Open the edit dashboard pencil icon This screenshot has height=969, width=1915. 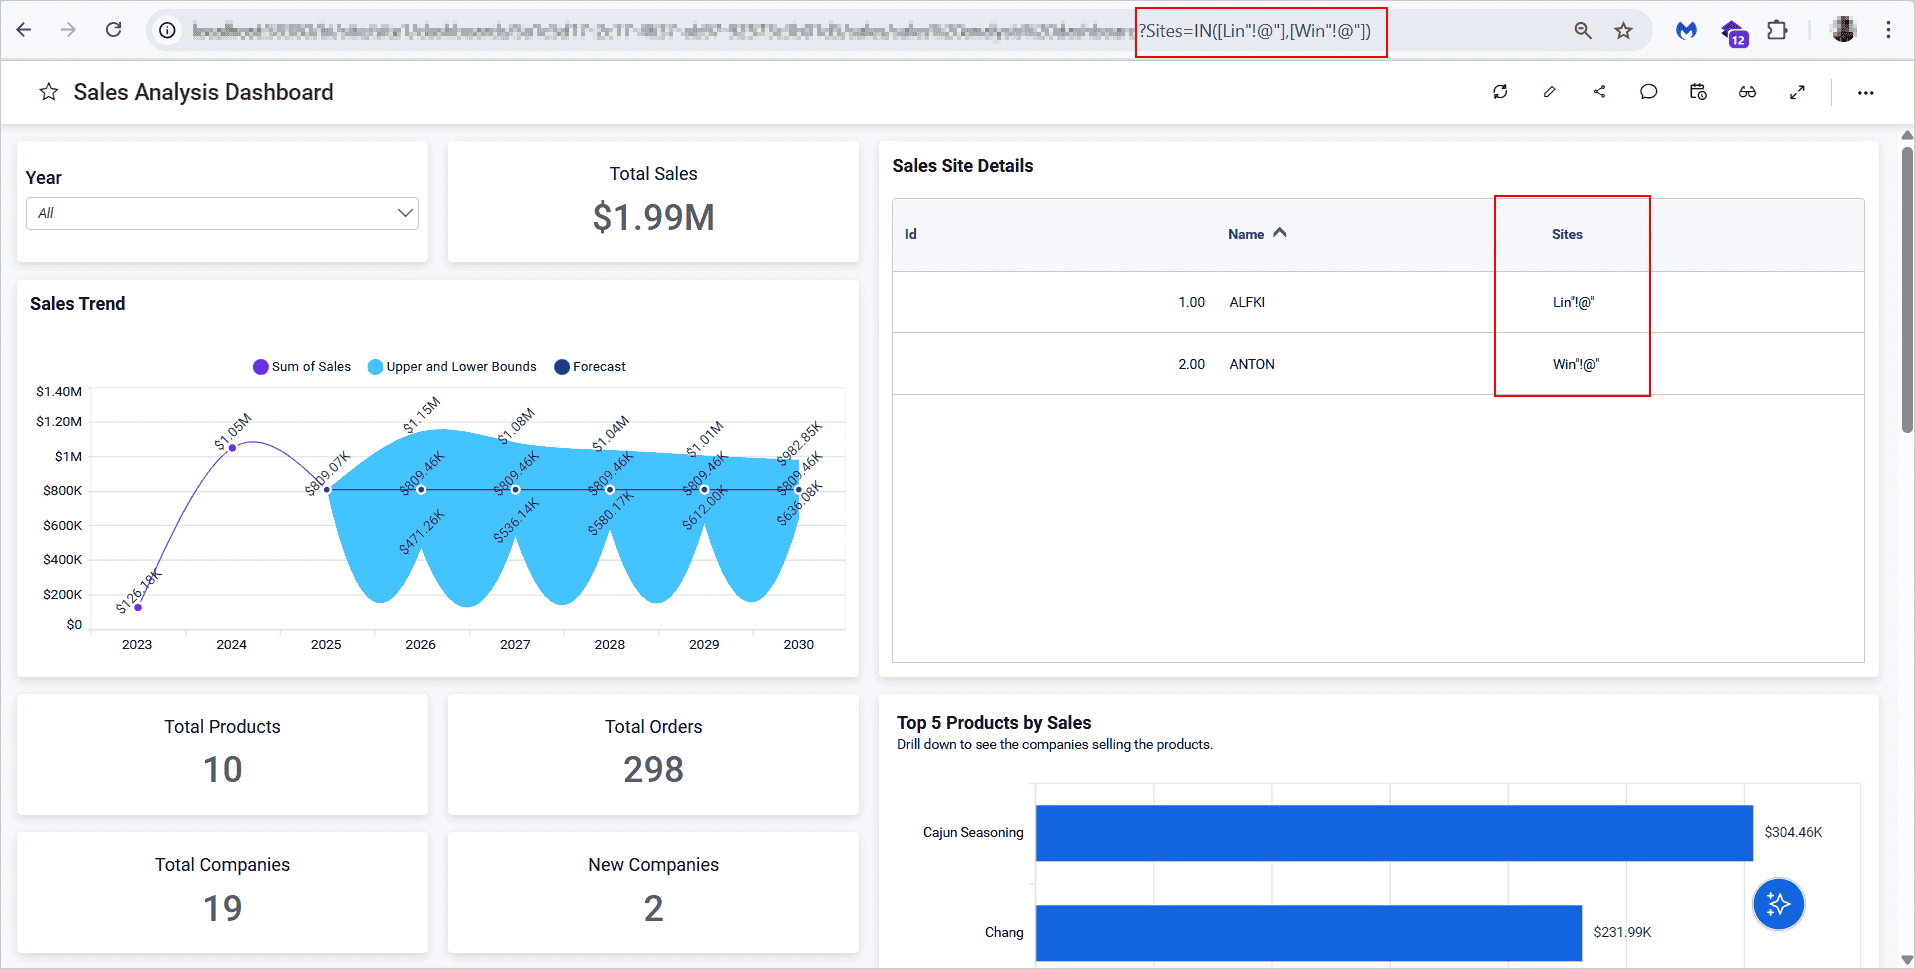pyautogui.click(x=1549, y=92)
